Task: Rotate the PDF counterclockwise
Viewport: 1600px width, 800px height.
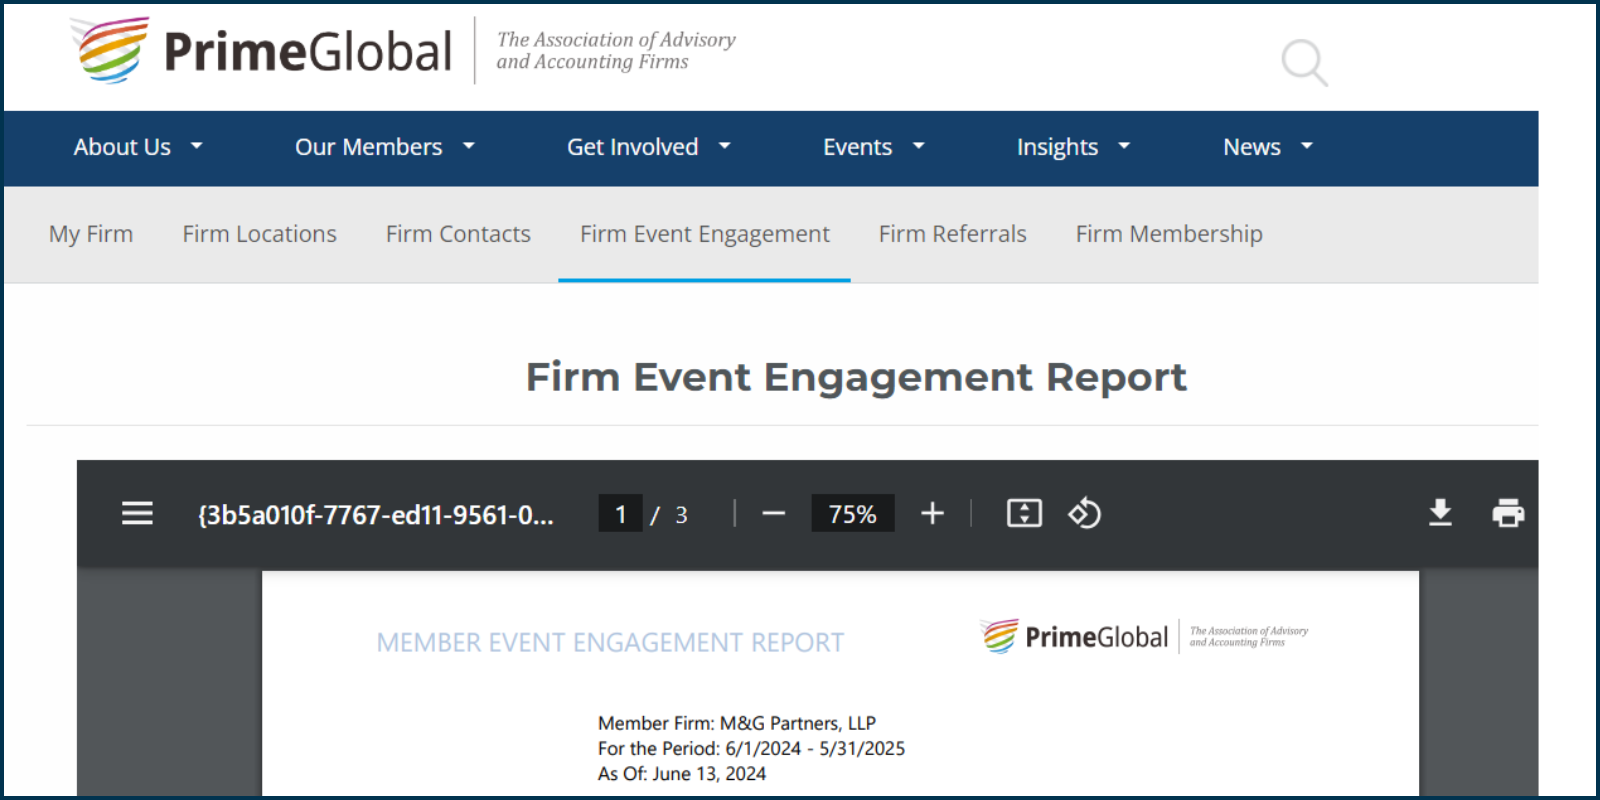Action: [x=1084, y=514]
